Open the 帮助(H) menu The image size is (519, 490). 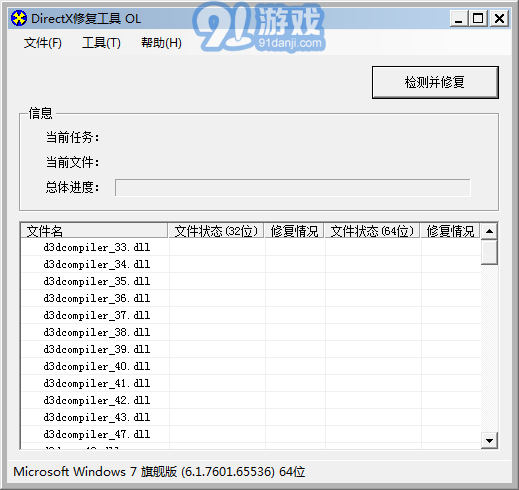click(x=161, y=43)
